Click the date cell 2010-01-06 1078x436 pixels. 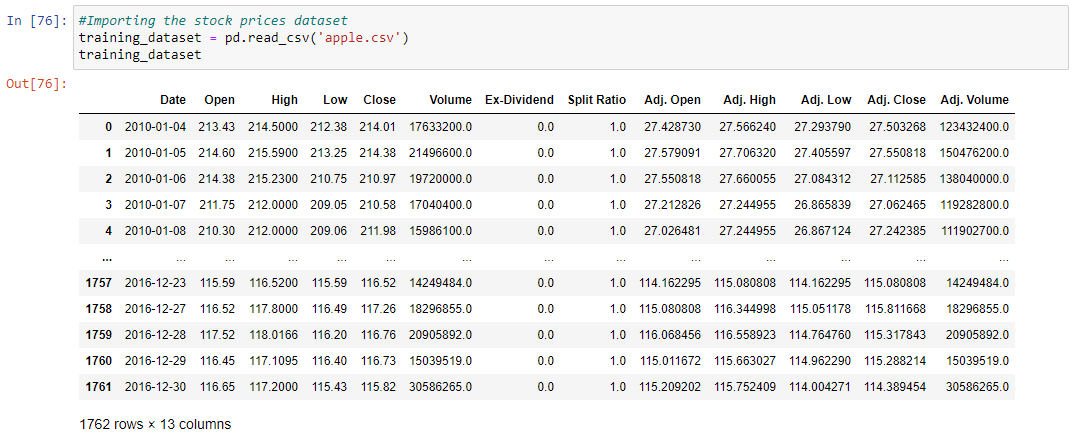[155, 178]
